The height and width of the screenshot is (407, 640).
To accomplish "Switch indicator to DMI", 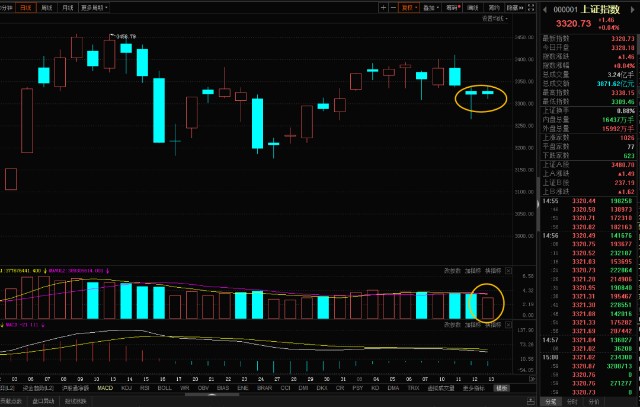I will tap(303, 388).
